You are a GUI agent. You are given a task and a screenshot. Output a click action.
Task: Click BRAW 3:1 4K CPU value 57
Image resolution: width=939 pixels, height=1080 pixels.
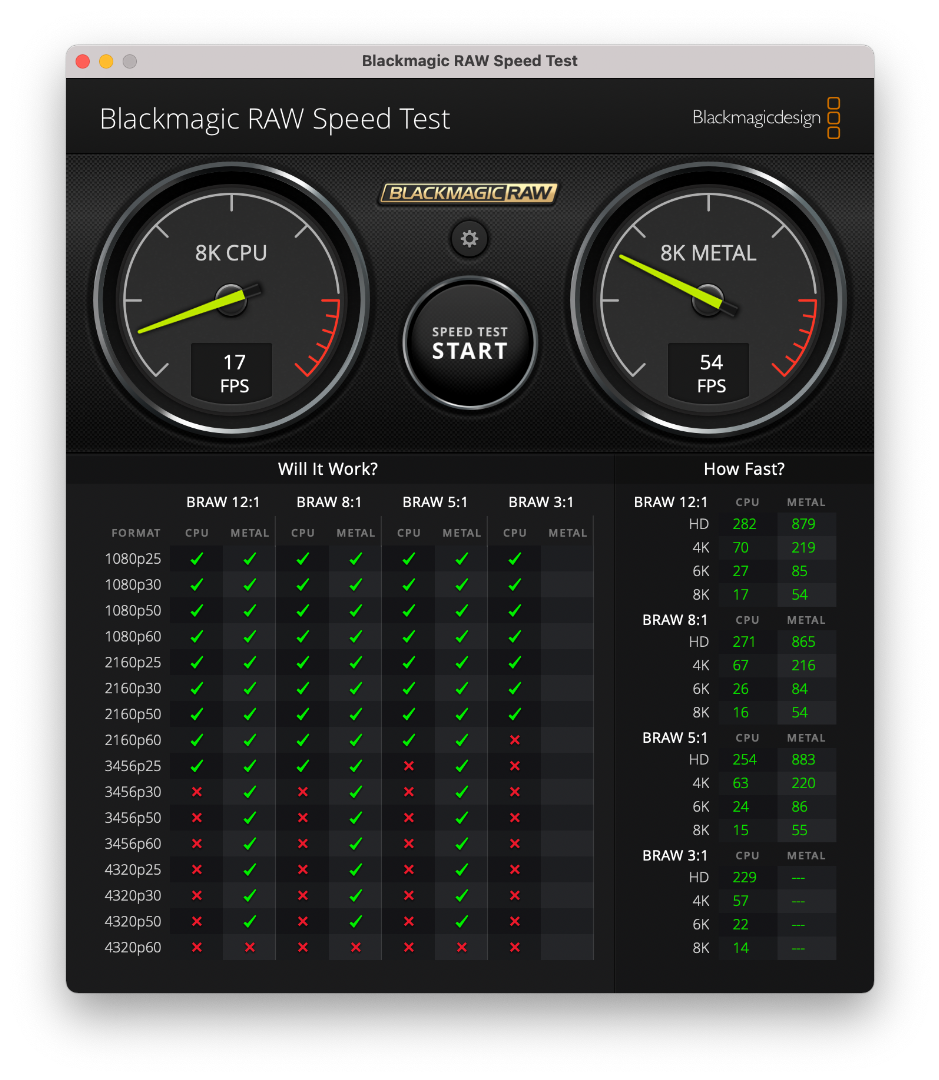click(x=741, y=901)
